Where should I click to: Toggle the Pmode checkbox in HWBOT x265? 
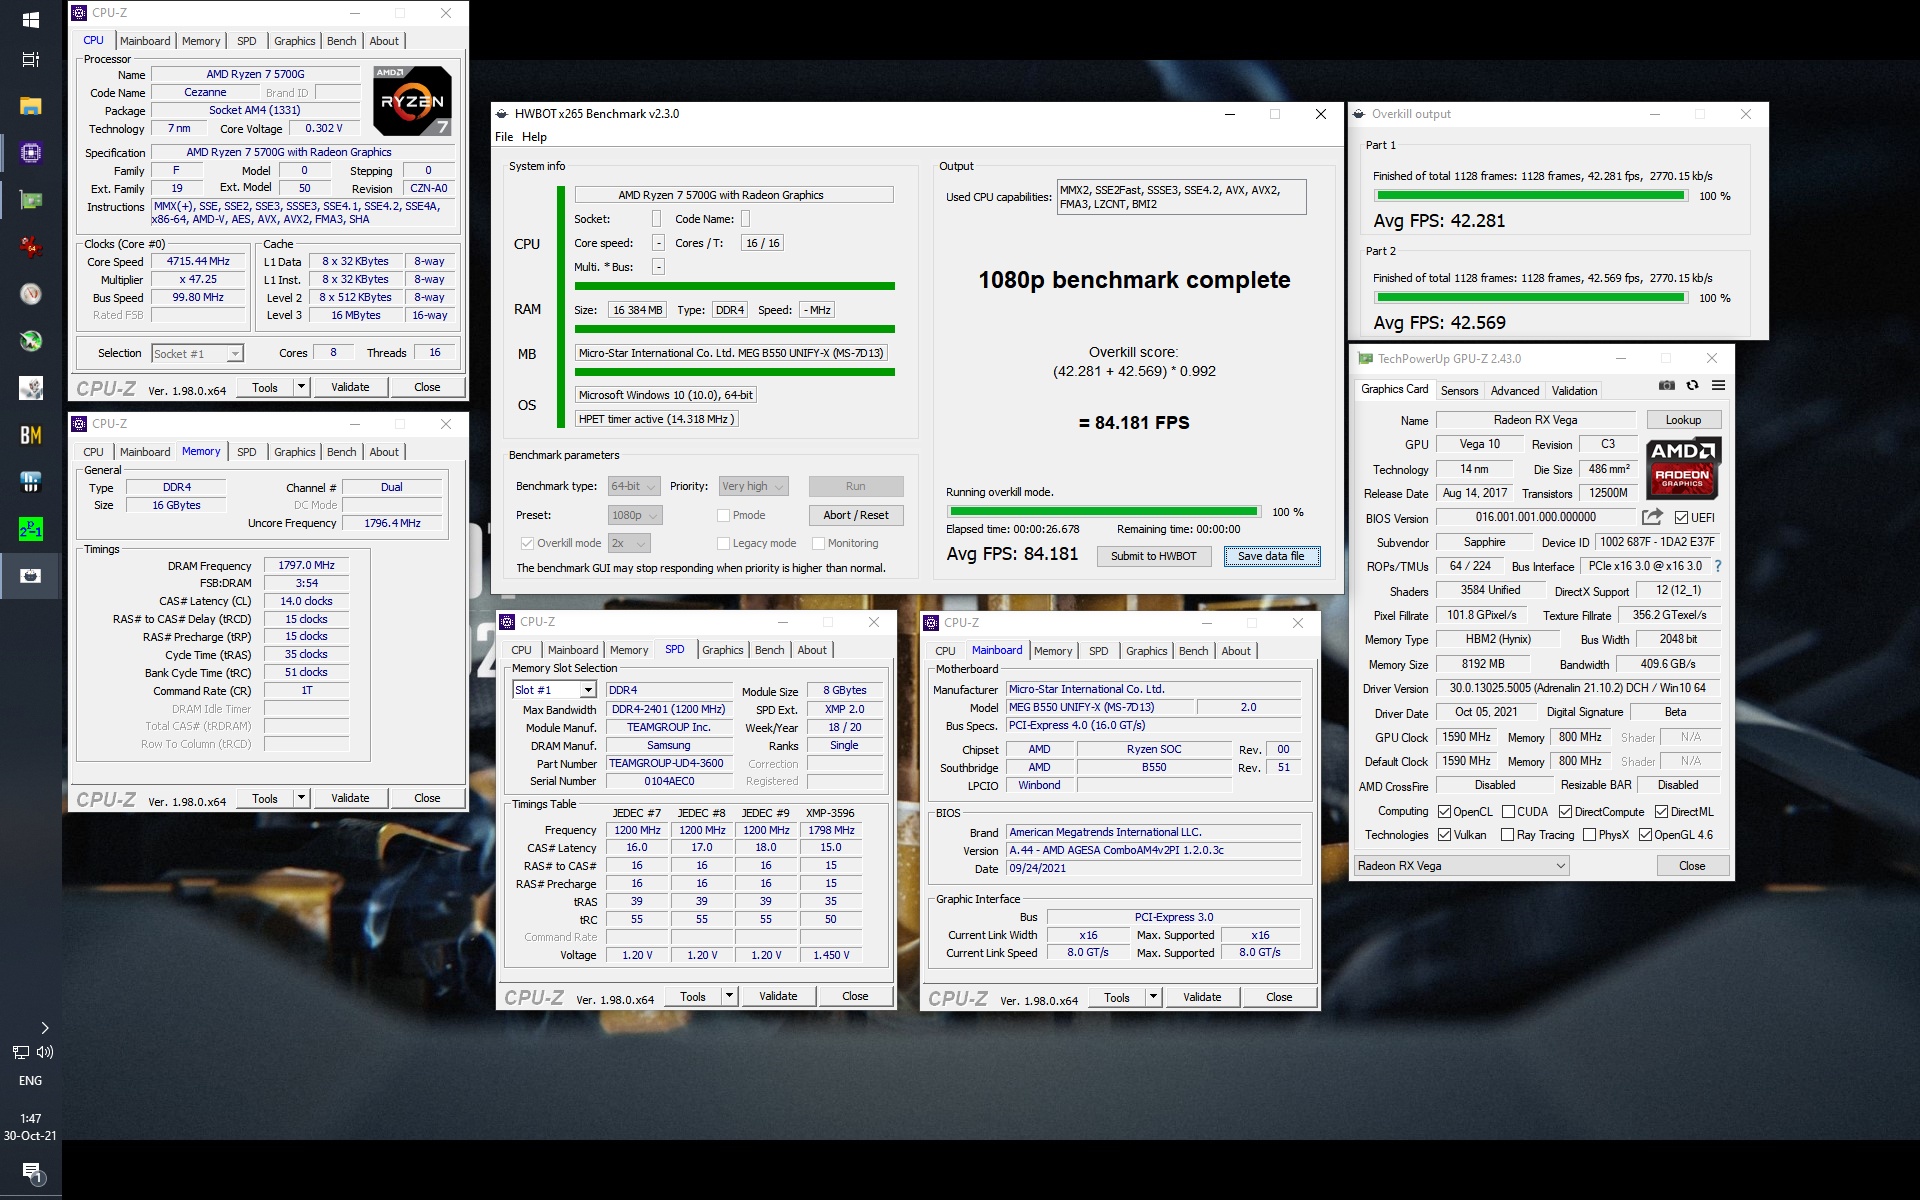(723, 515)
